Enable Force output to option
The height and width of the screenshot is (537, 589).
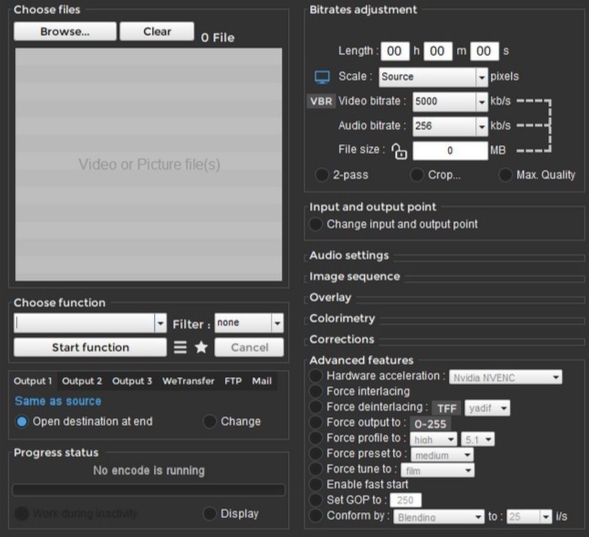(x=315, y=422)
